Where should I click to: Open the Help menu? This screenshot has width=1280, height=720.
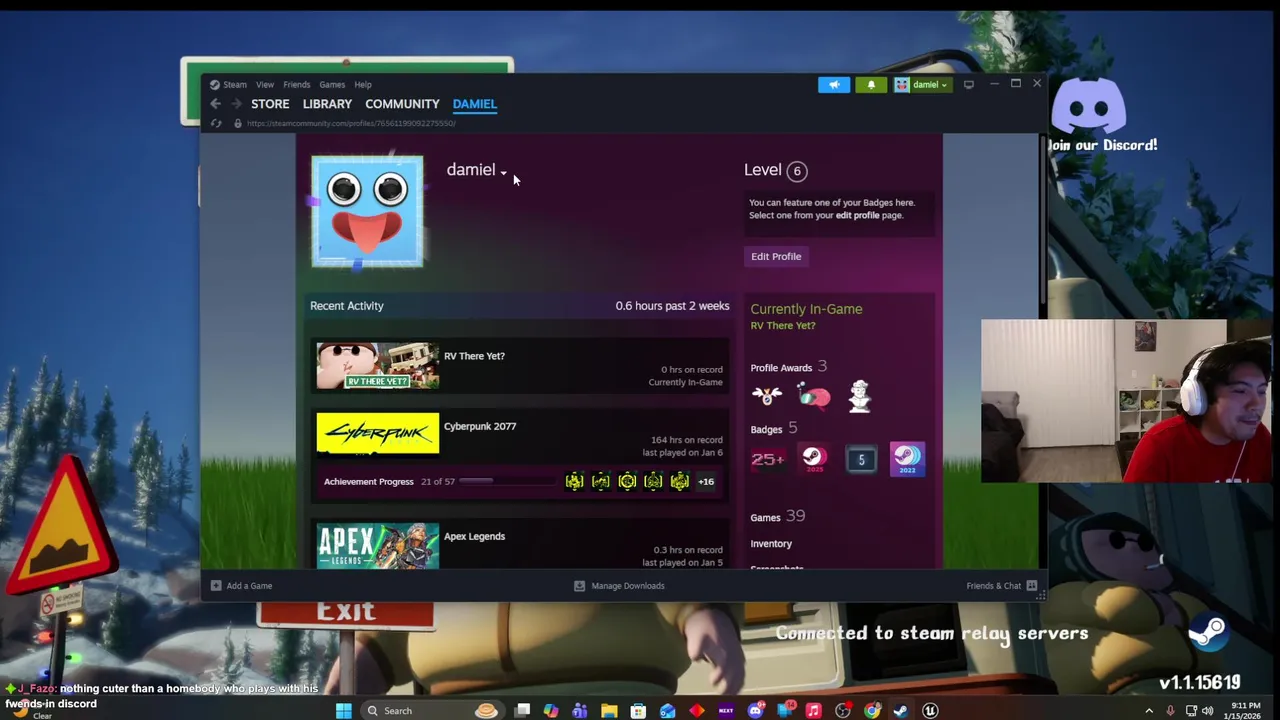[363, 85]
